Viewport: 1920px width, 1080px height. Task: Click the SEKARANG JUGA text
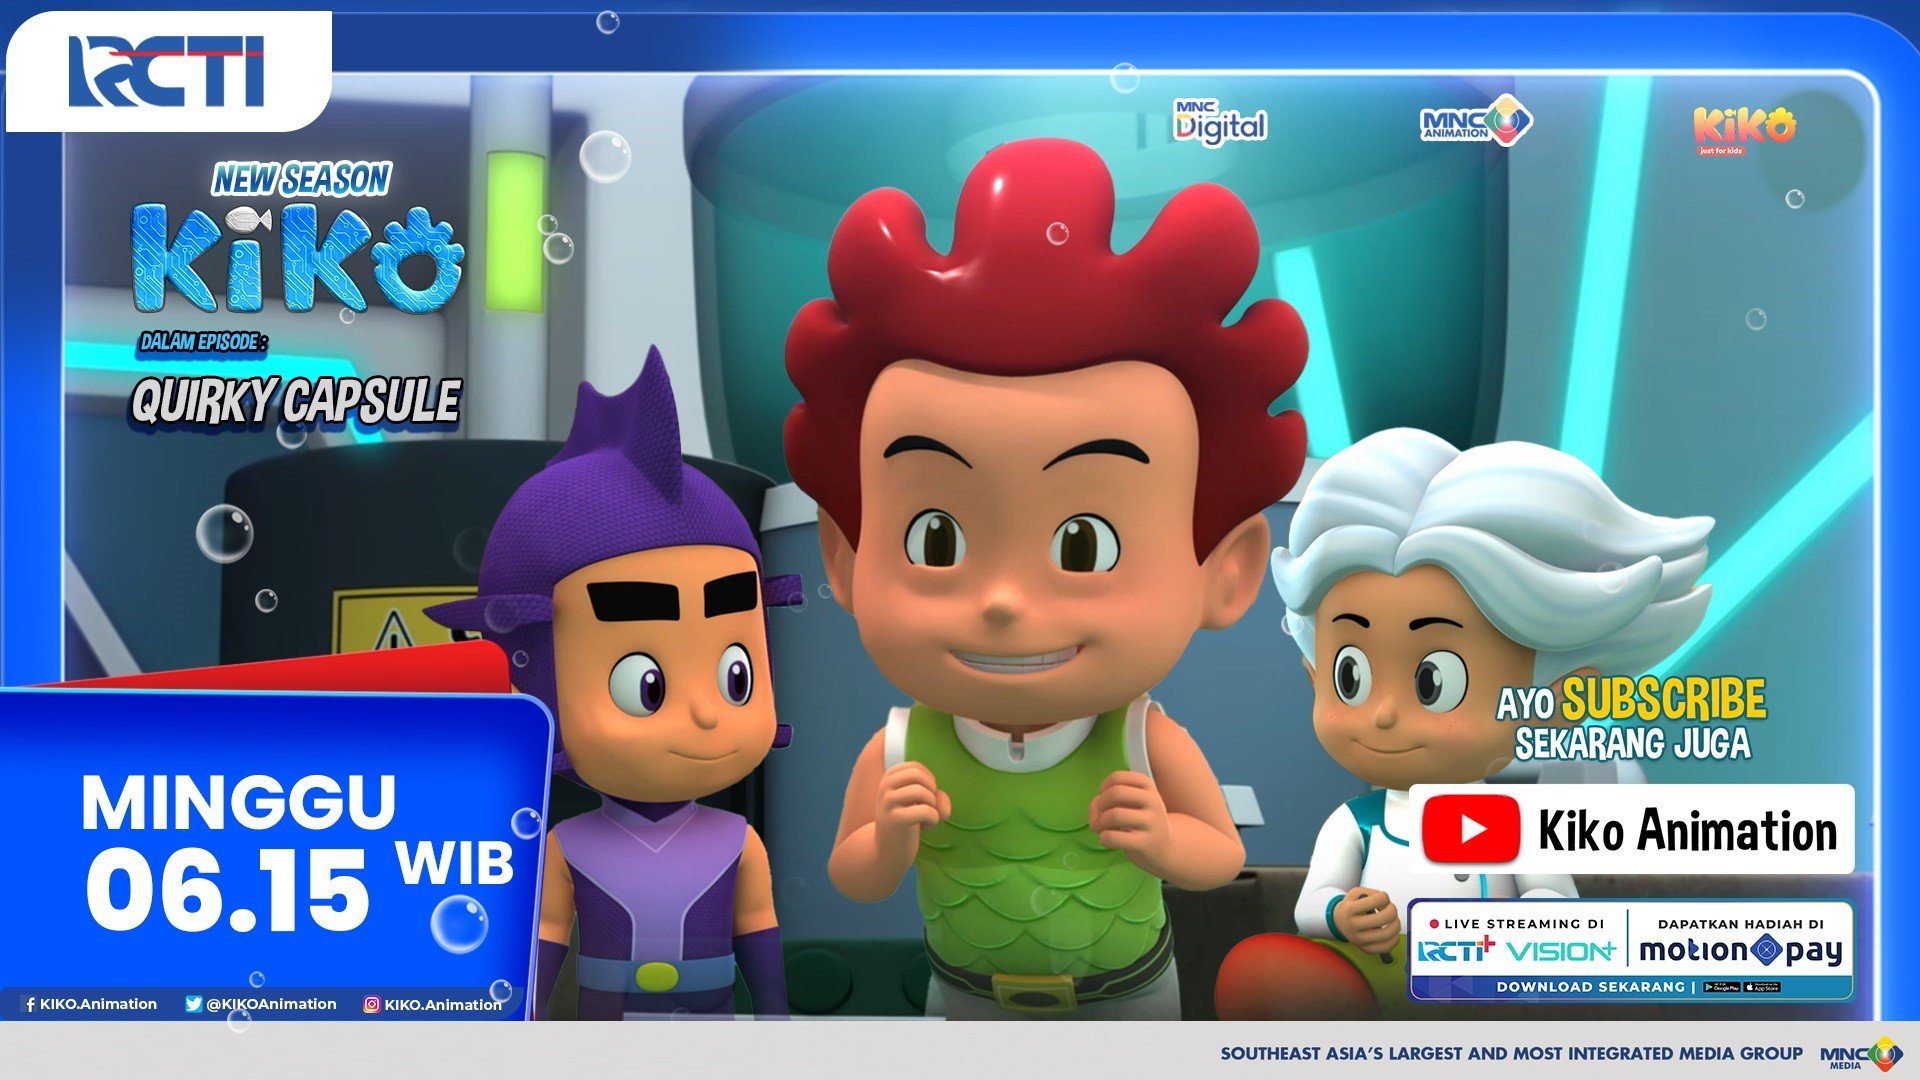(x=1632, y=744)
